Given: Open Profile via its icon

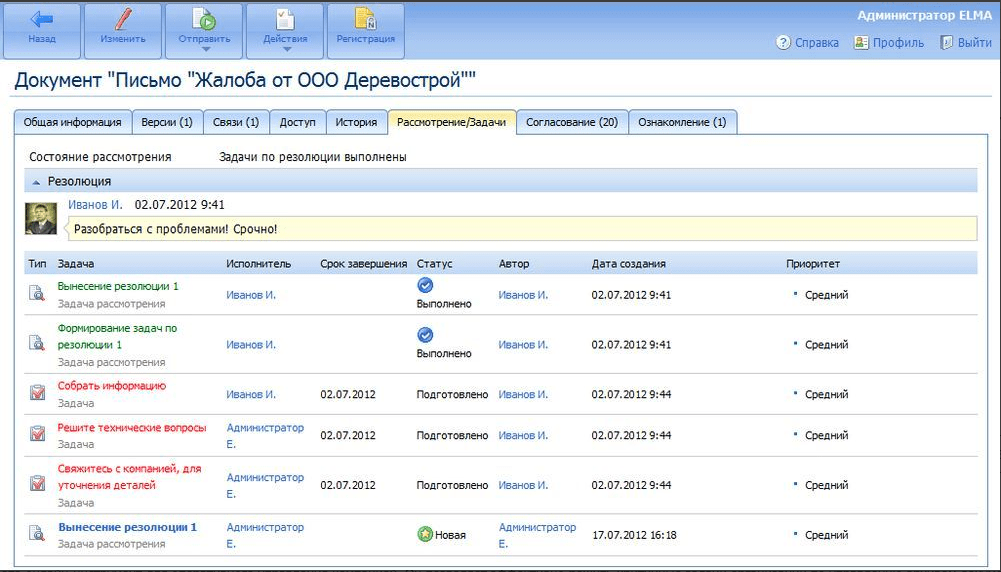Looking at the screenshot, I should pyautogui.click(x=861, y=43).
